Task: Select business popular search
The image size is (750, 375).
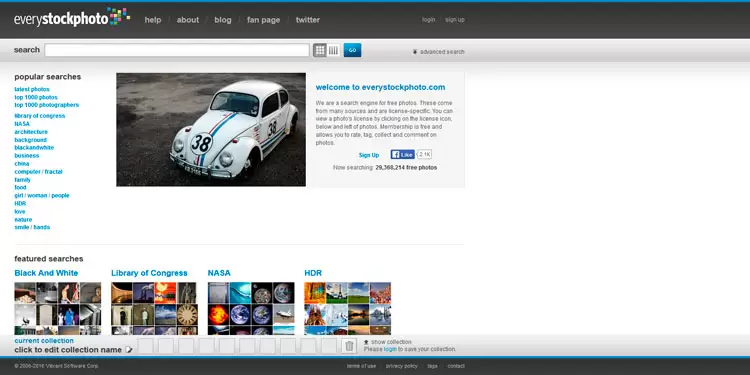Action: coord(27,156)
